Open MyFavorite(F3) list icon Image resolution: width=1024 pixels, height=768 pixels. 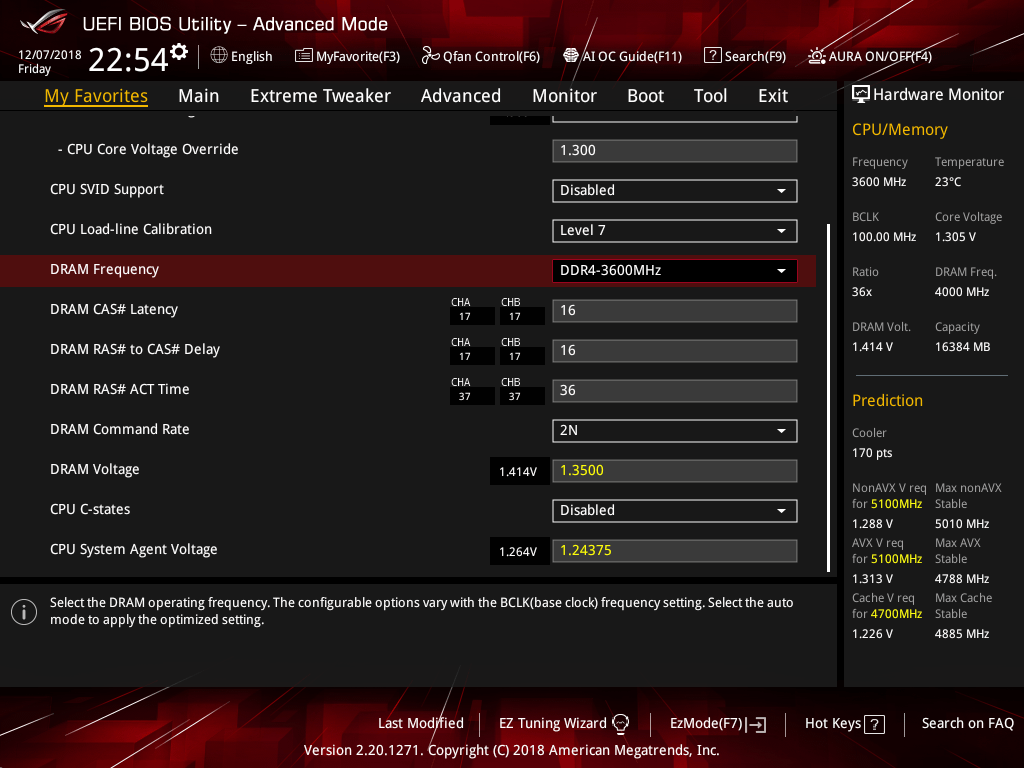tap(303, 56)
